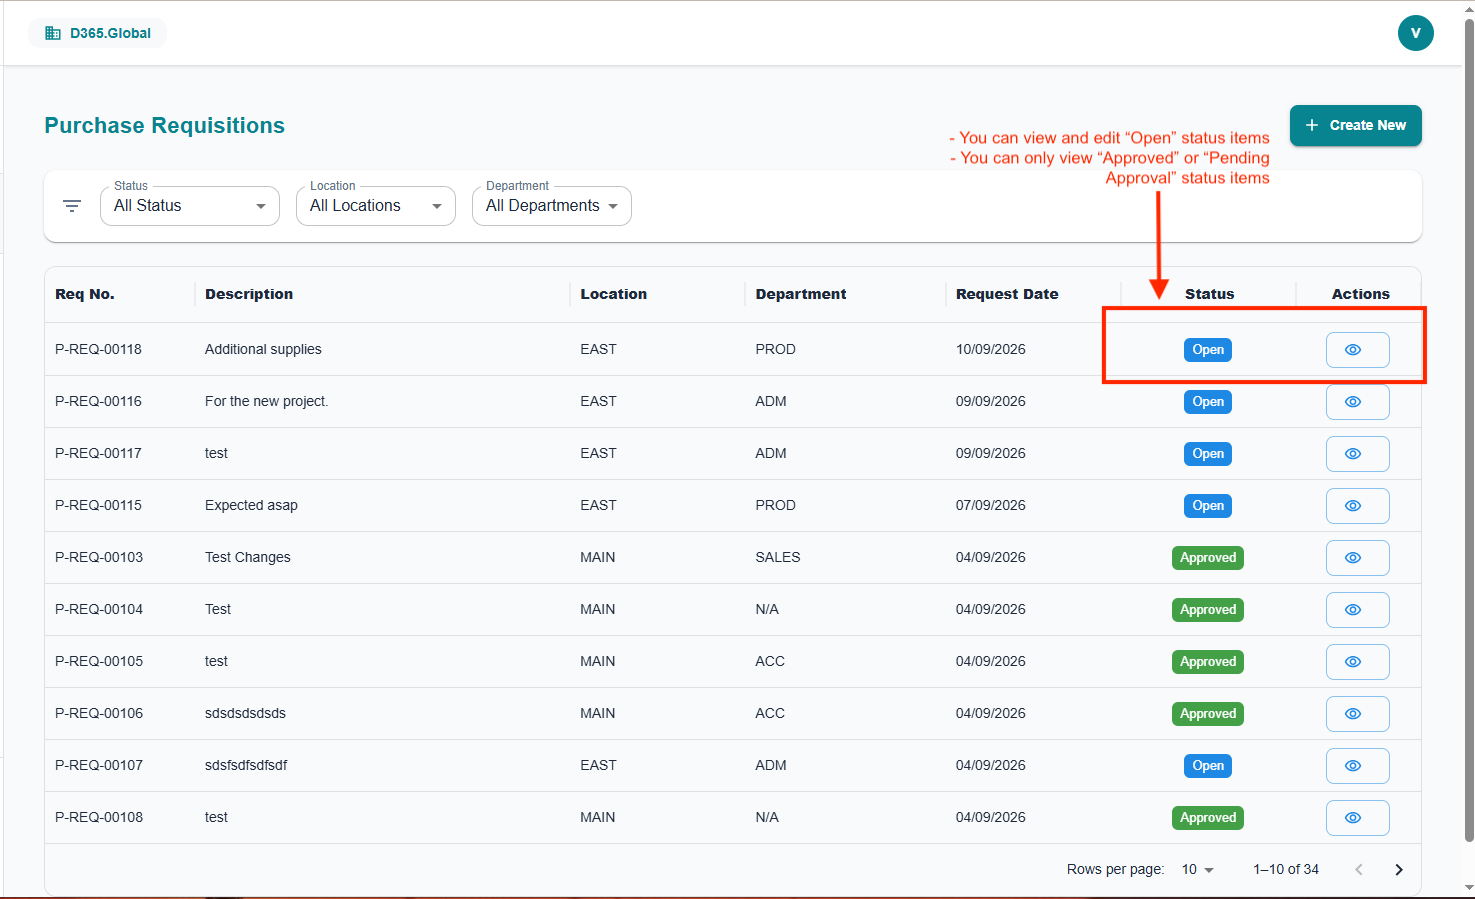Change rows per page selector
The height and width of the screenshot is (899, 1475).
pyautogui.click(x=1197, y=870)
